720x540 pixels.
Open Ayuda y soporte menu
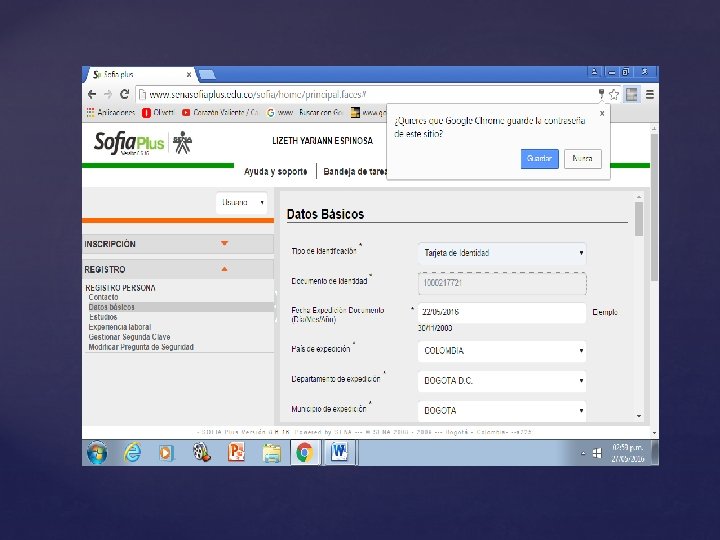pyautogui.click(x=276, y=171)
